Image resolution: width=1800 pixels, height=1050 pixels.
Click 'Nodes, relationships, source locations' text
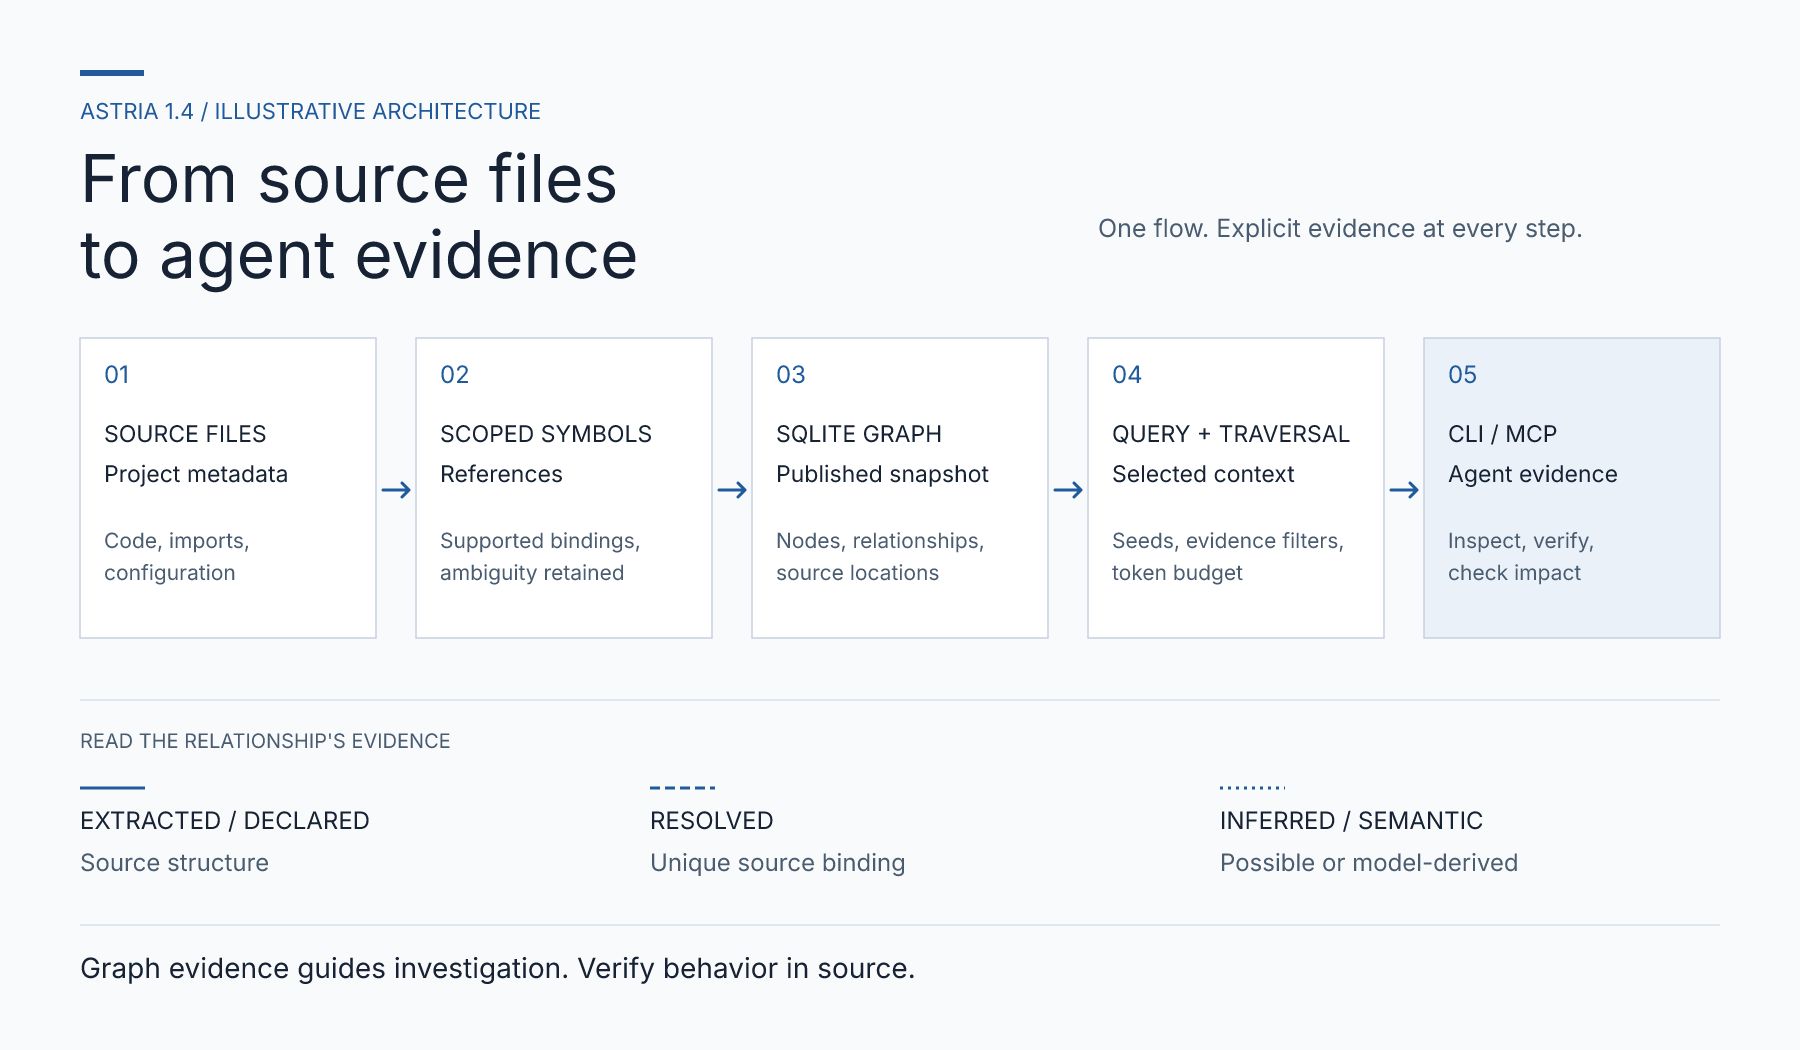[880, 556]
